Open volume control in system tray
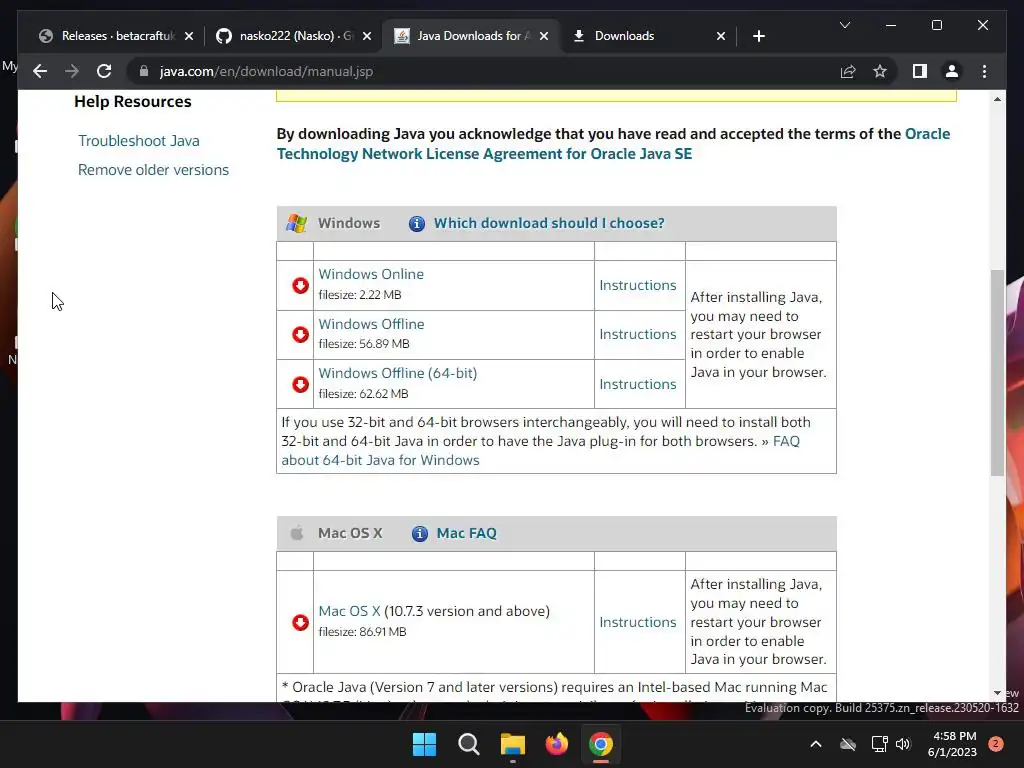The width and height of the screenshot is (1024, 768). (903, 744)
